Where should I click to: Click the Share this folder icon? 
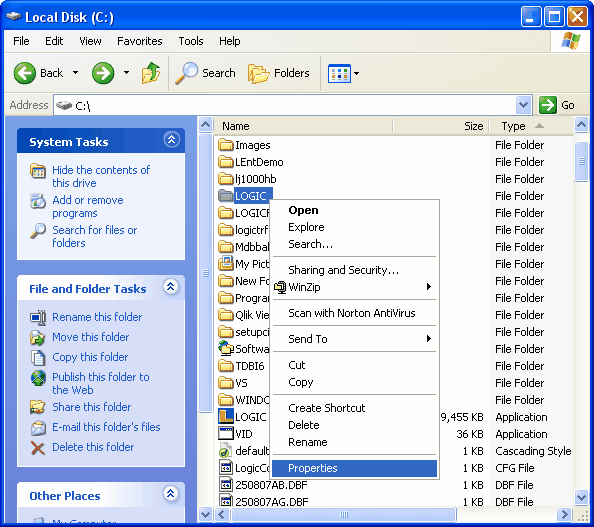38,407
